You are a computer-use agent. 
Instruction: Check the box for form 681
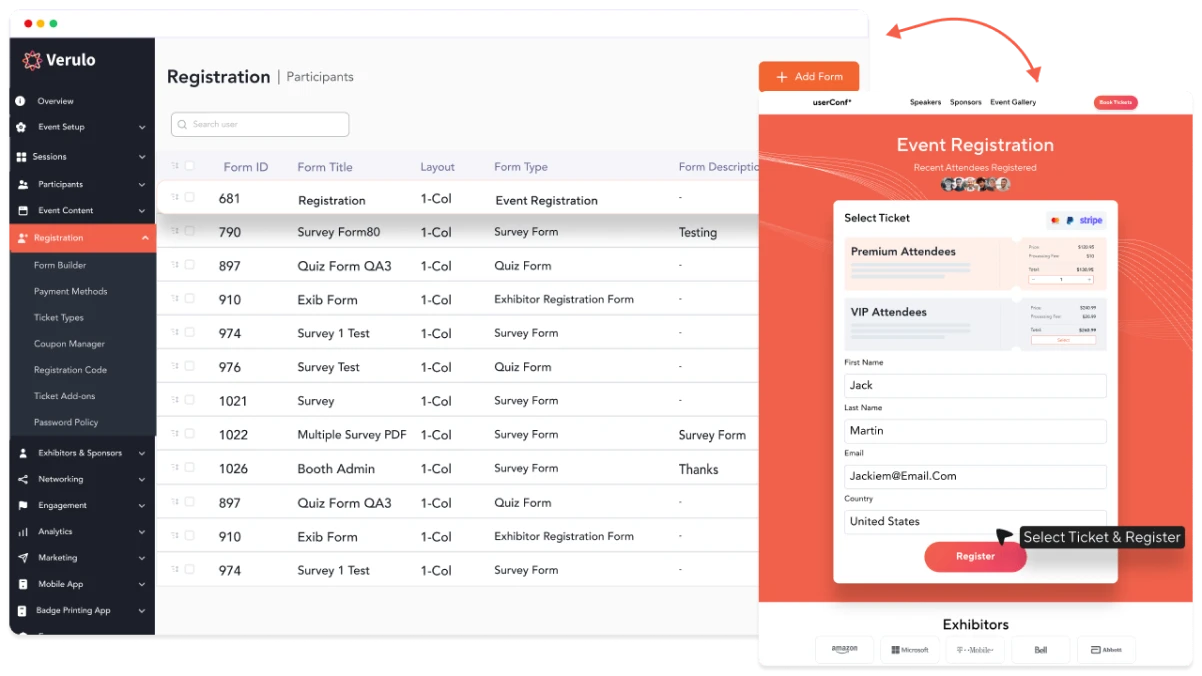click(189, 198)
